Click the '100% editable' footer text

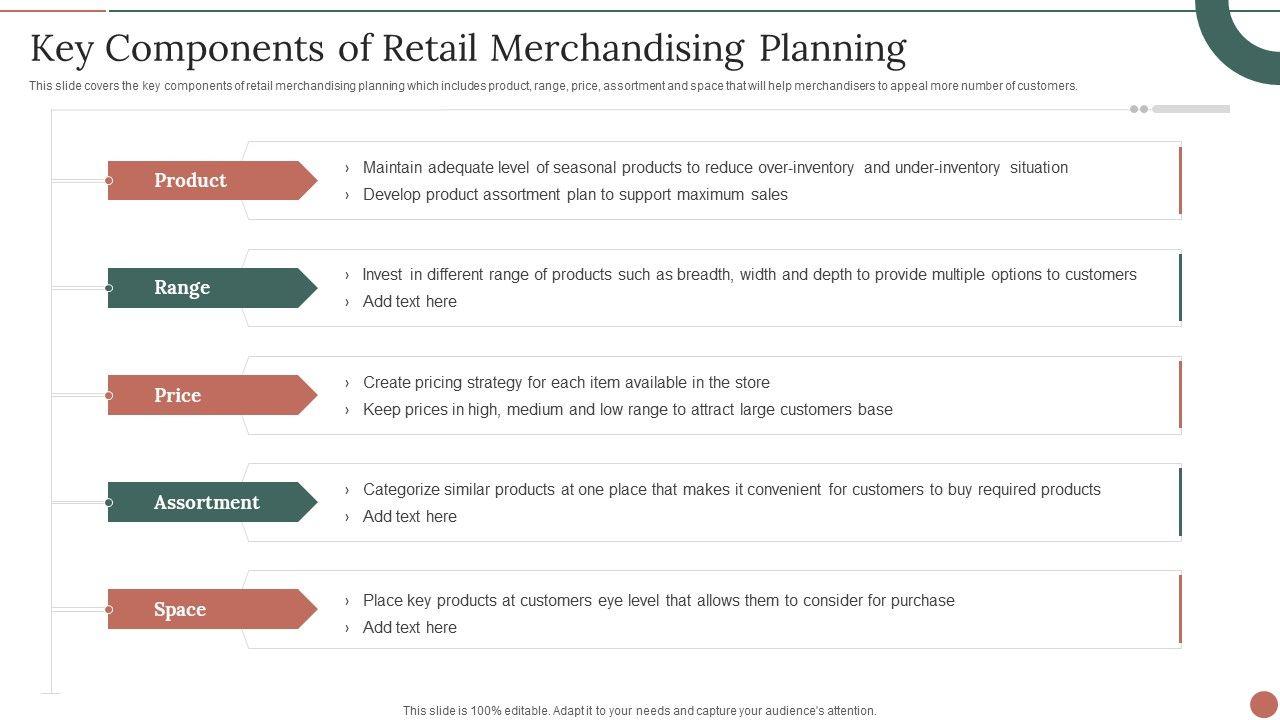tap(639, 711)
